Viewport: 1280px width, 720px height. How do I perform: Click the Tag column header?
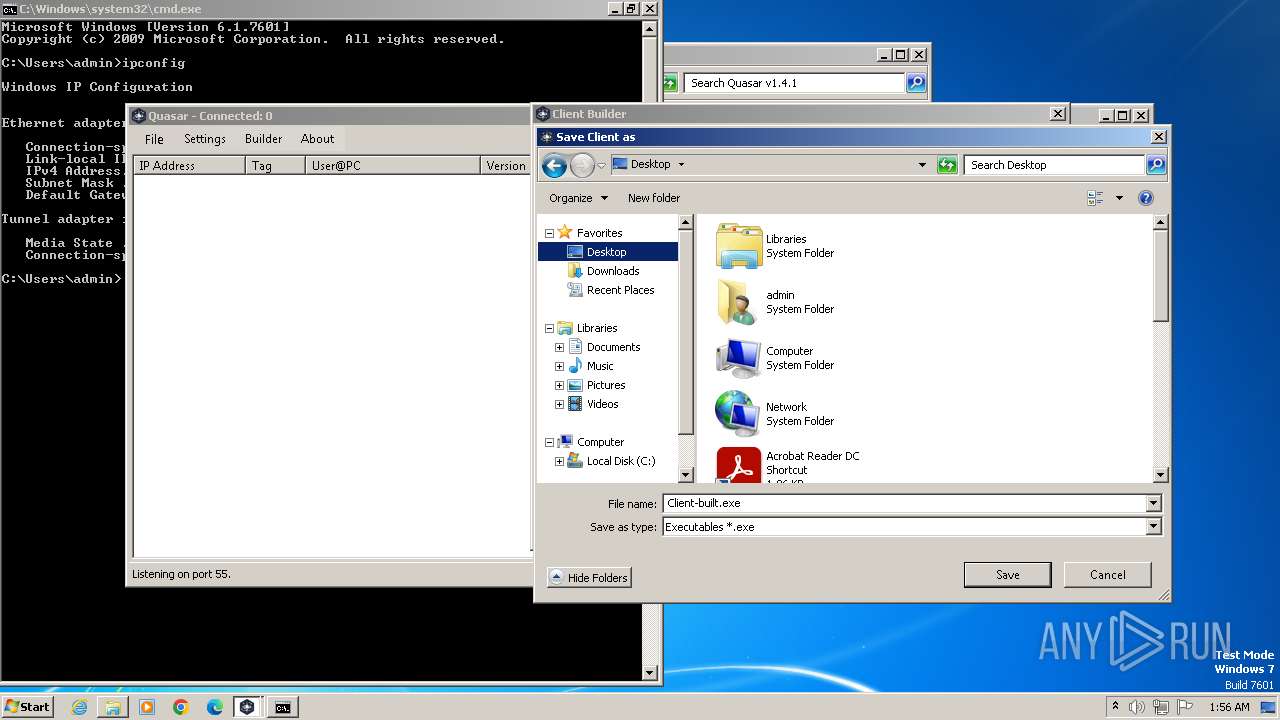point(275,166)
